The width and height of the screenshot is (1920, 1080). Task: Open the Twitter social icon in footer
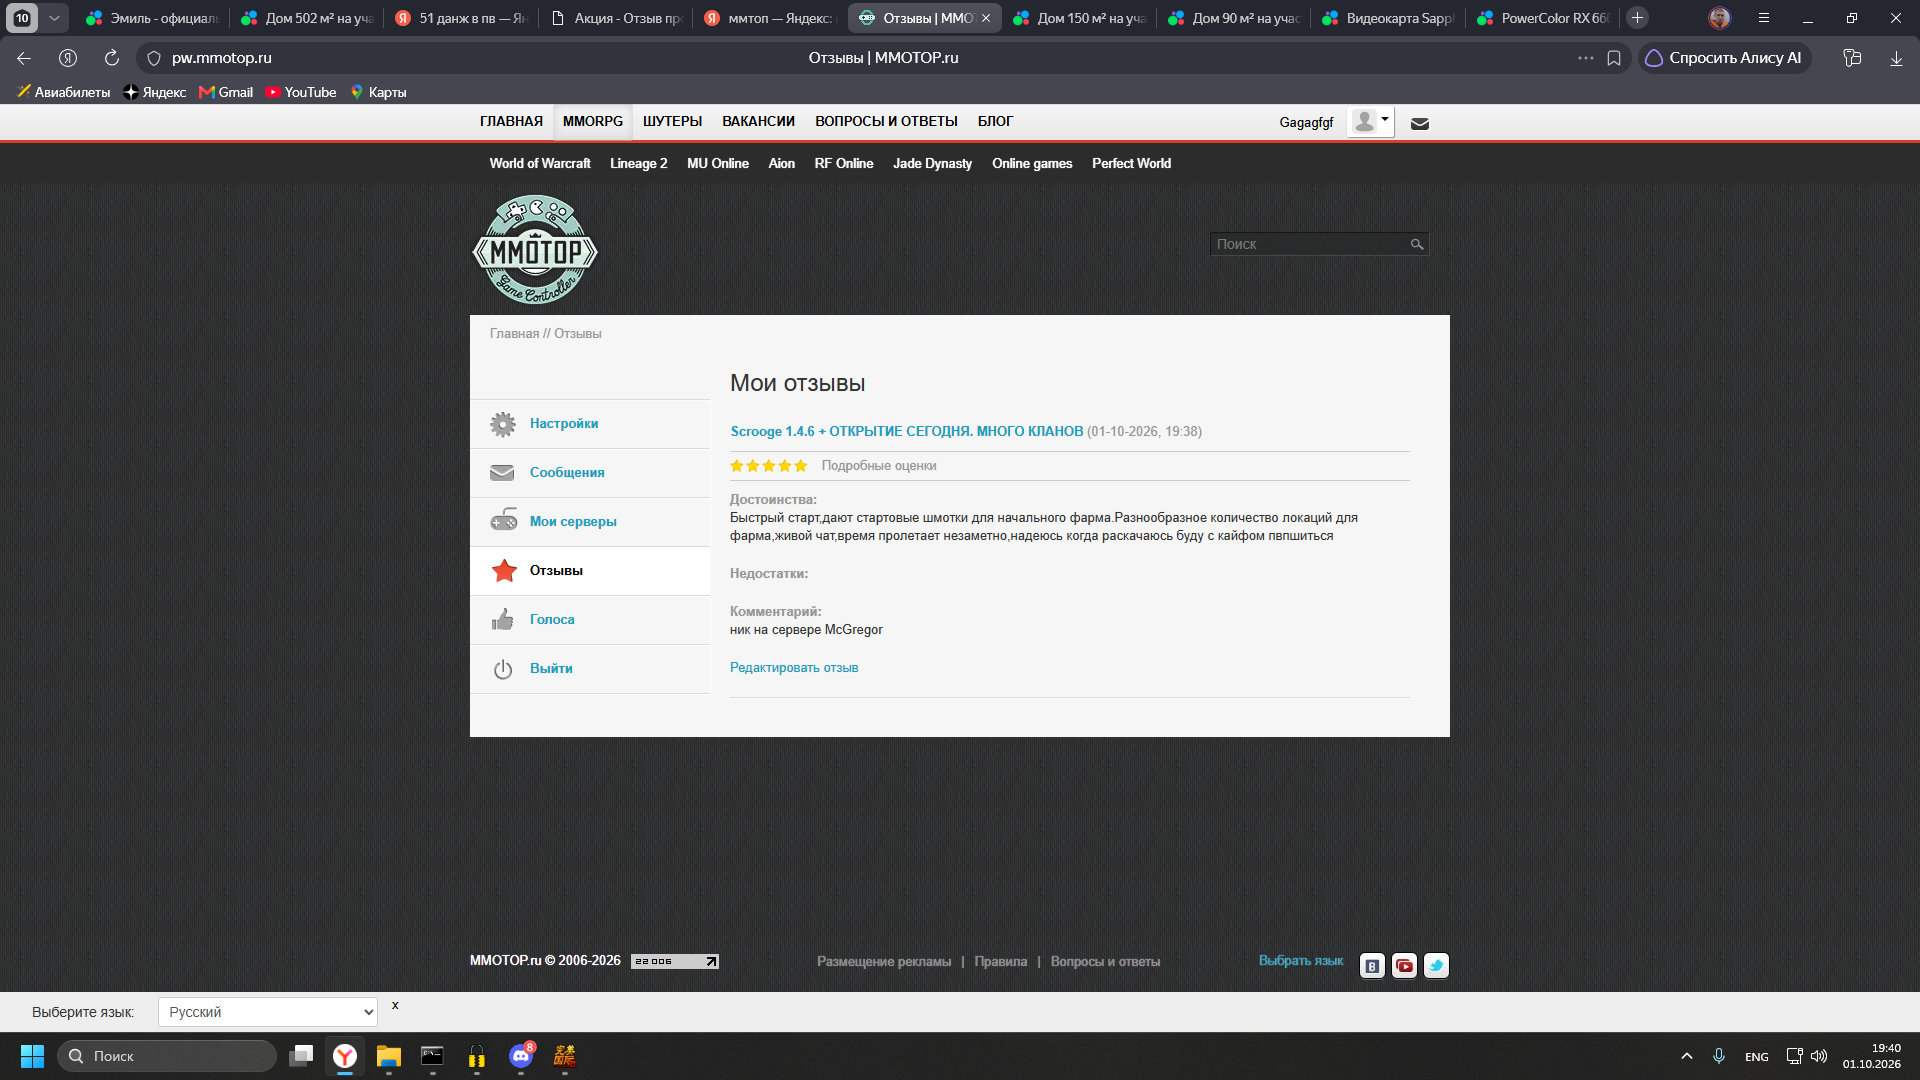[1436, 966]
